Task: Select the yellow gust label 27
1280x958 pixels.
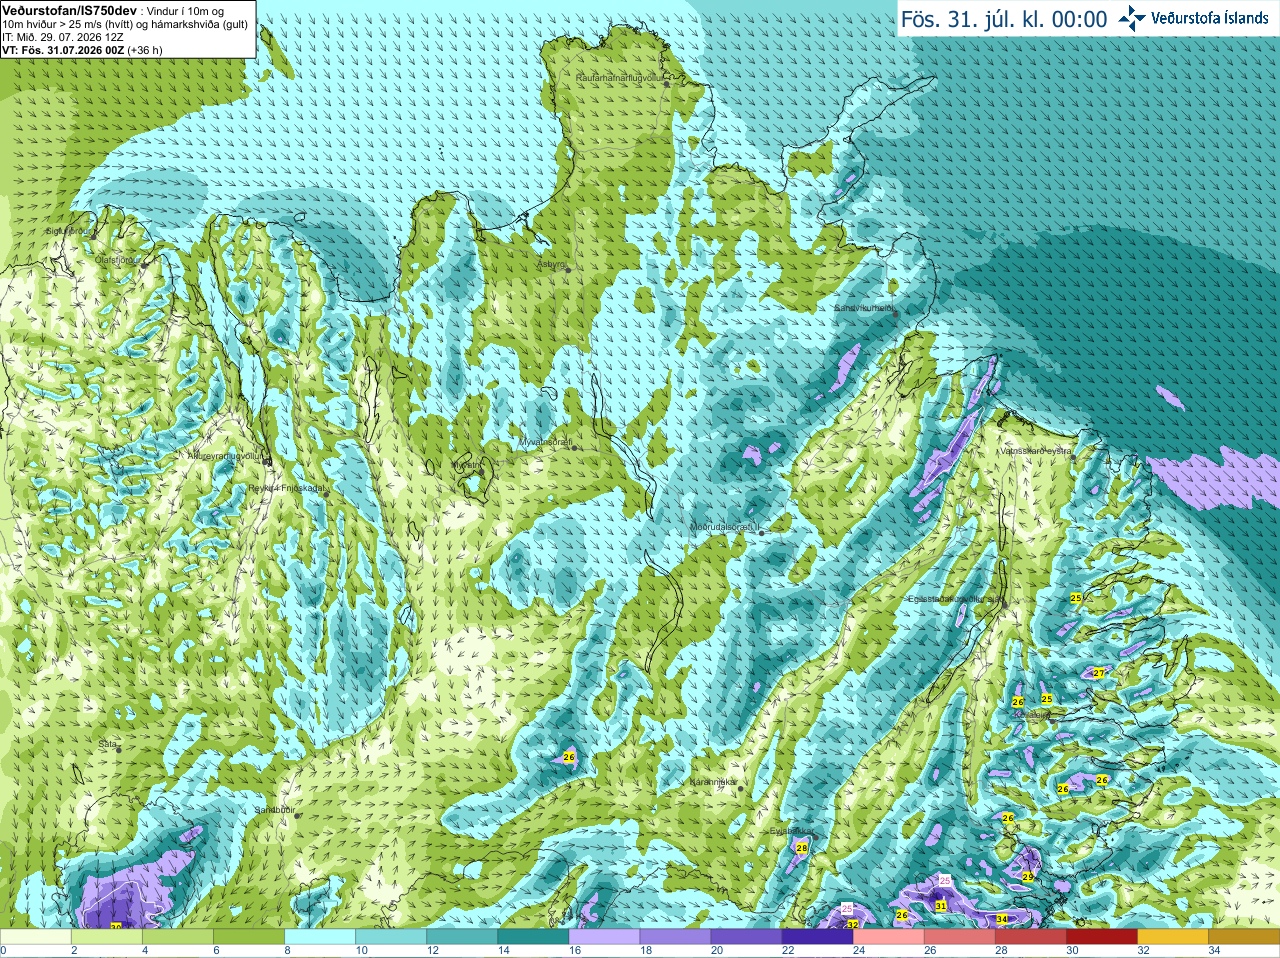Action: [1098, 673]
